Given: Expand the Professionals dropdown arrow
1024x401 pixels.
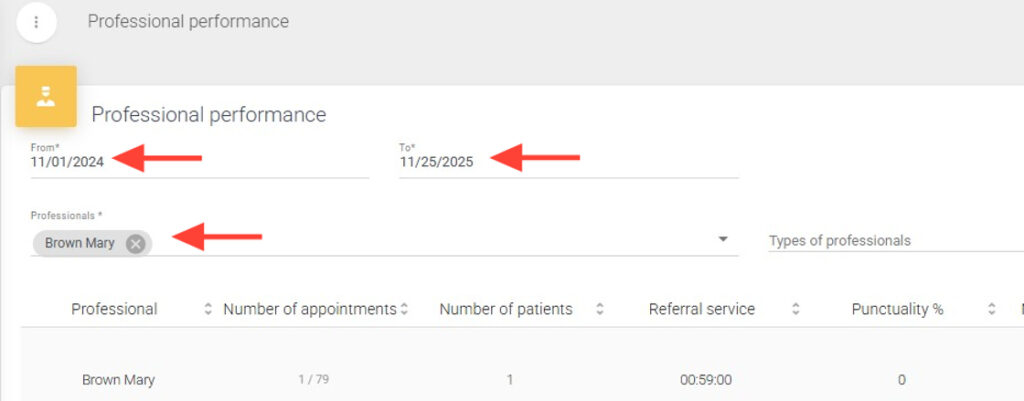Looking at the screenshot, I should click(723, 240).
